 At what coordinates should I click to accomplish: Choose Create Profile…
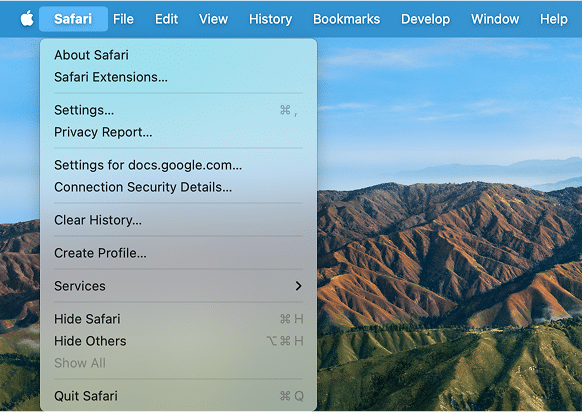(178, 253)
